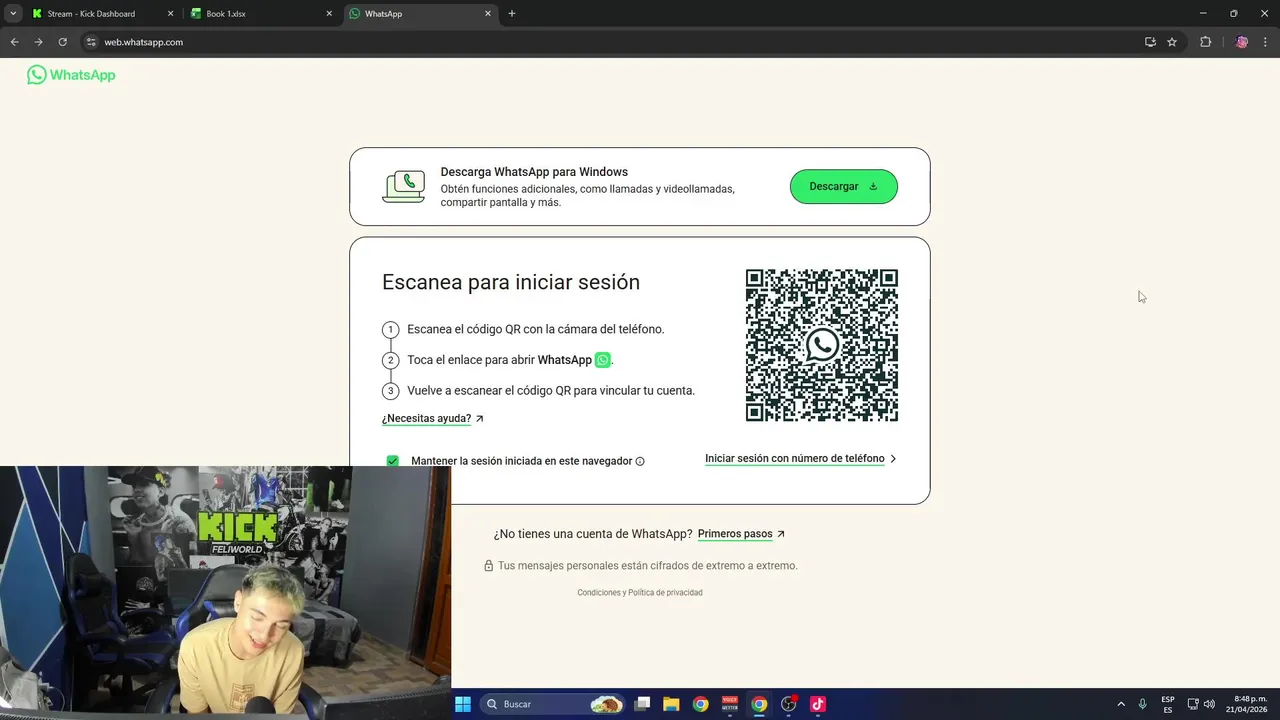Open site information icon in address bar
The height and width of the screenshot is (720, 1280).
(90, 42)
